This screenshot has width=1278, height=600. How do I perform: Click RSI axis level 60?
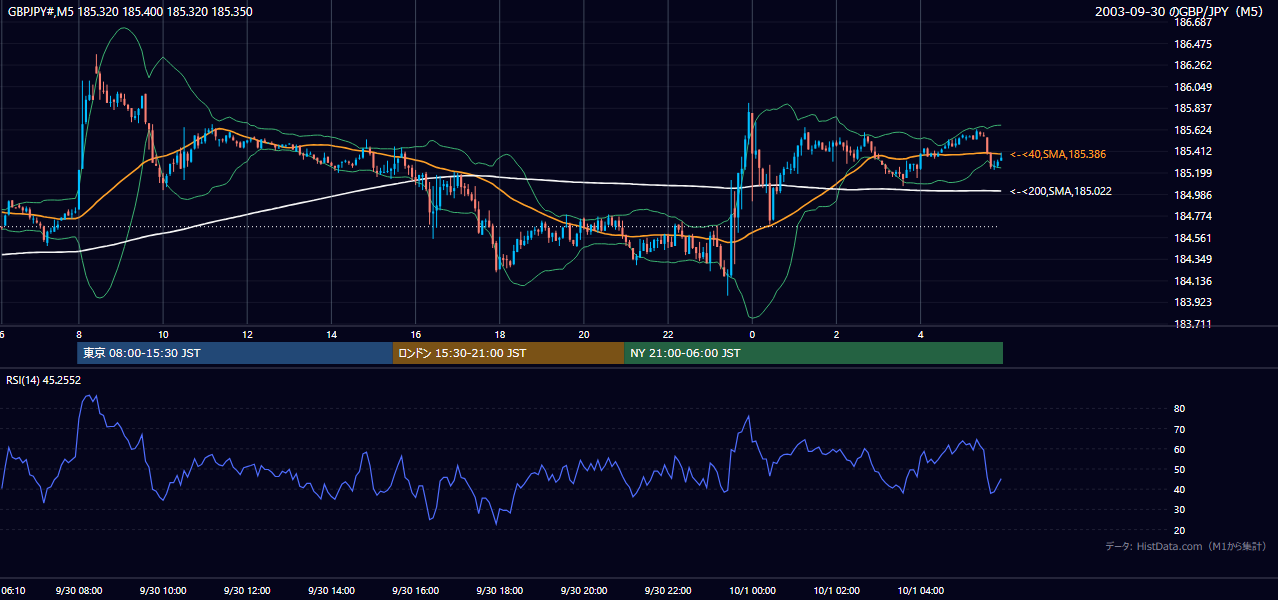pos(1180,449)
